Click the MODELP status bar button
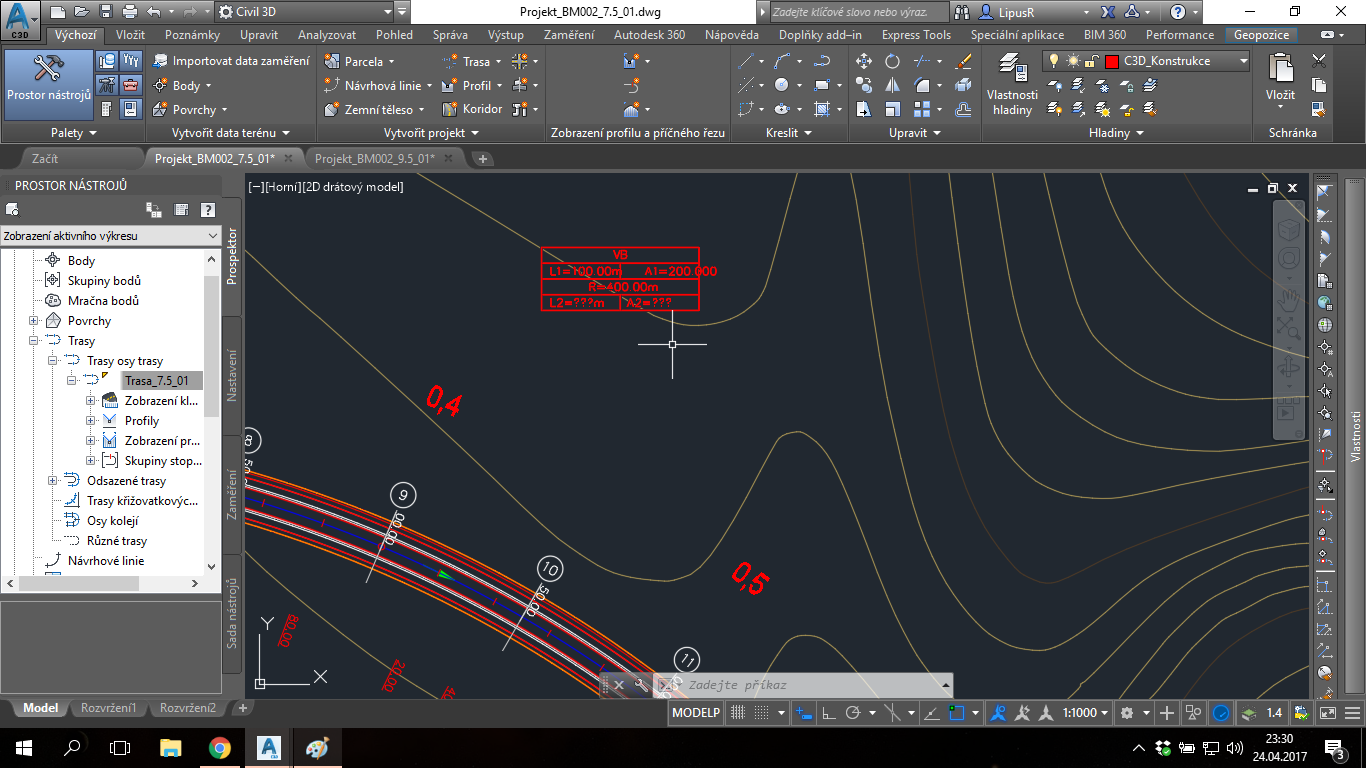1366x768 pixels. tap(696, 713)
